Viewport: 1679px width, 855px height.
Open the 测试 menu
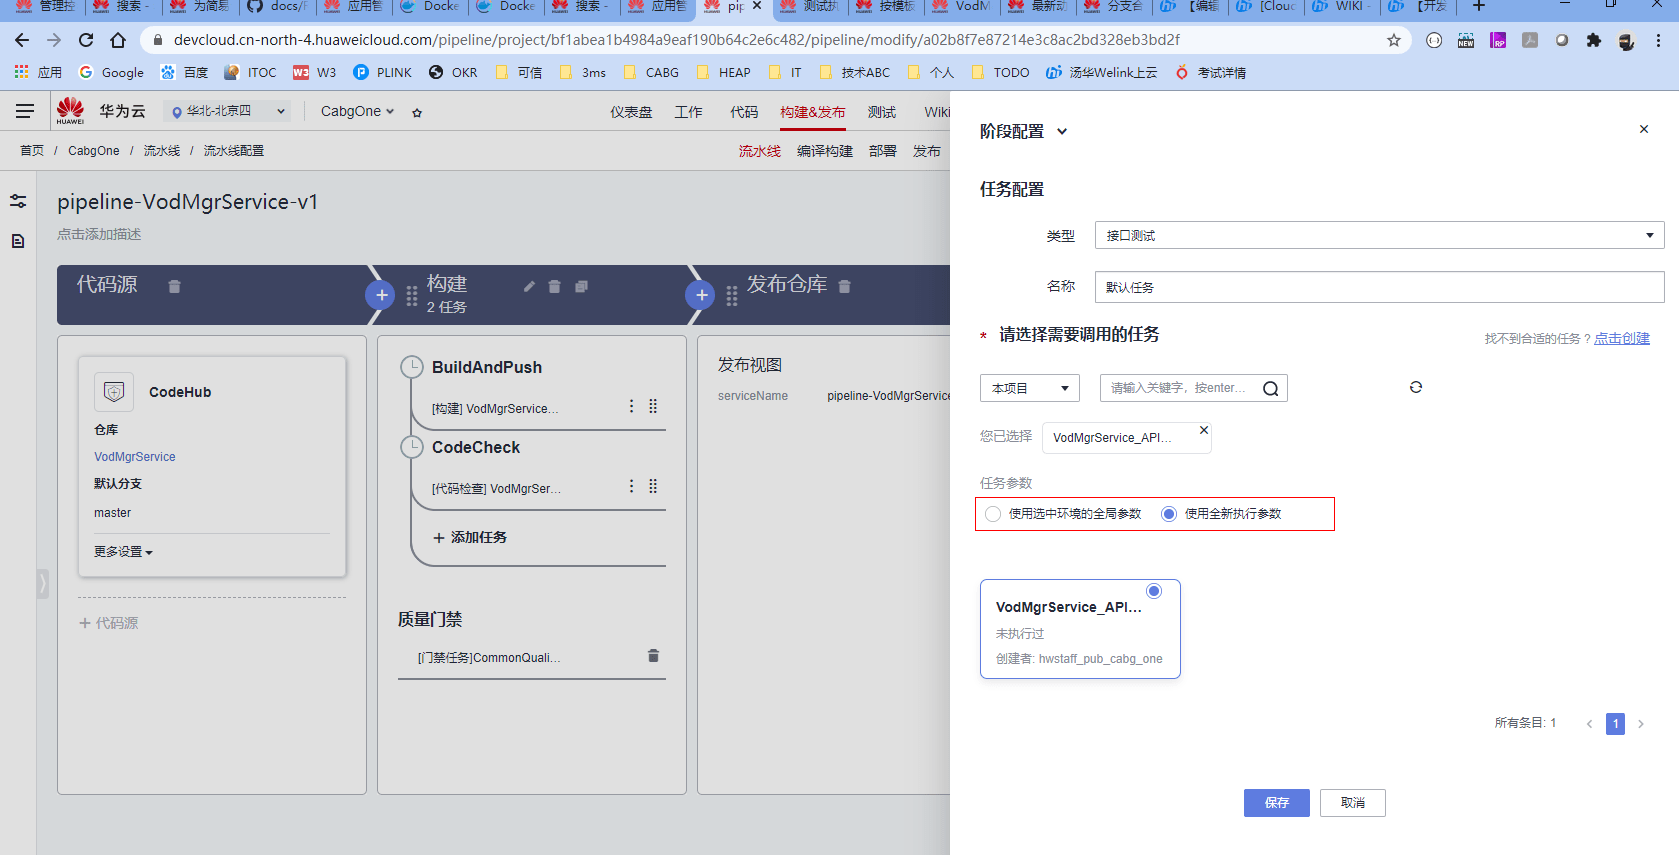point(882,112)
